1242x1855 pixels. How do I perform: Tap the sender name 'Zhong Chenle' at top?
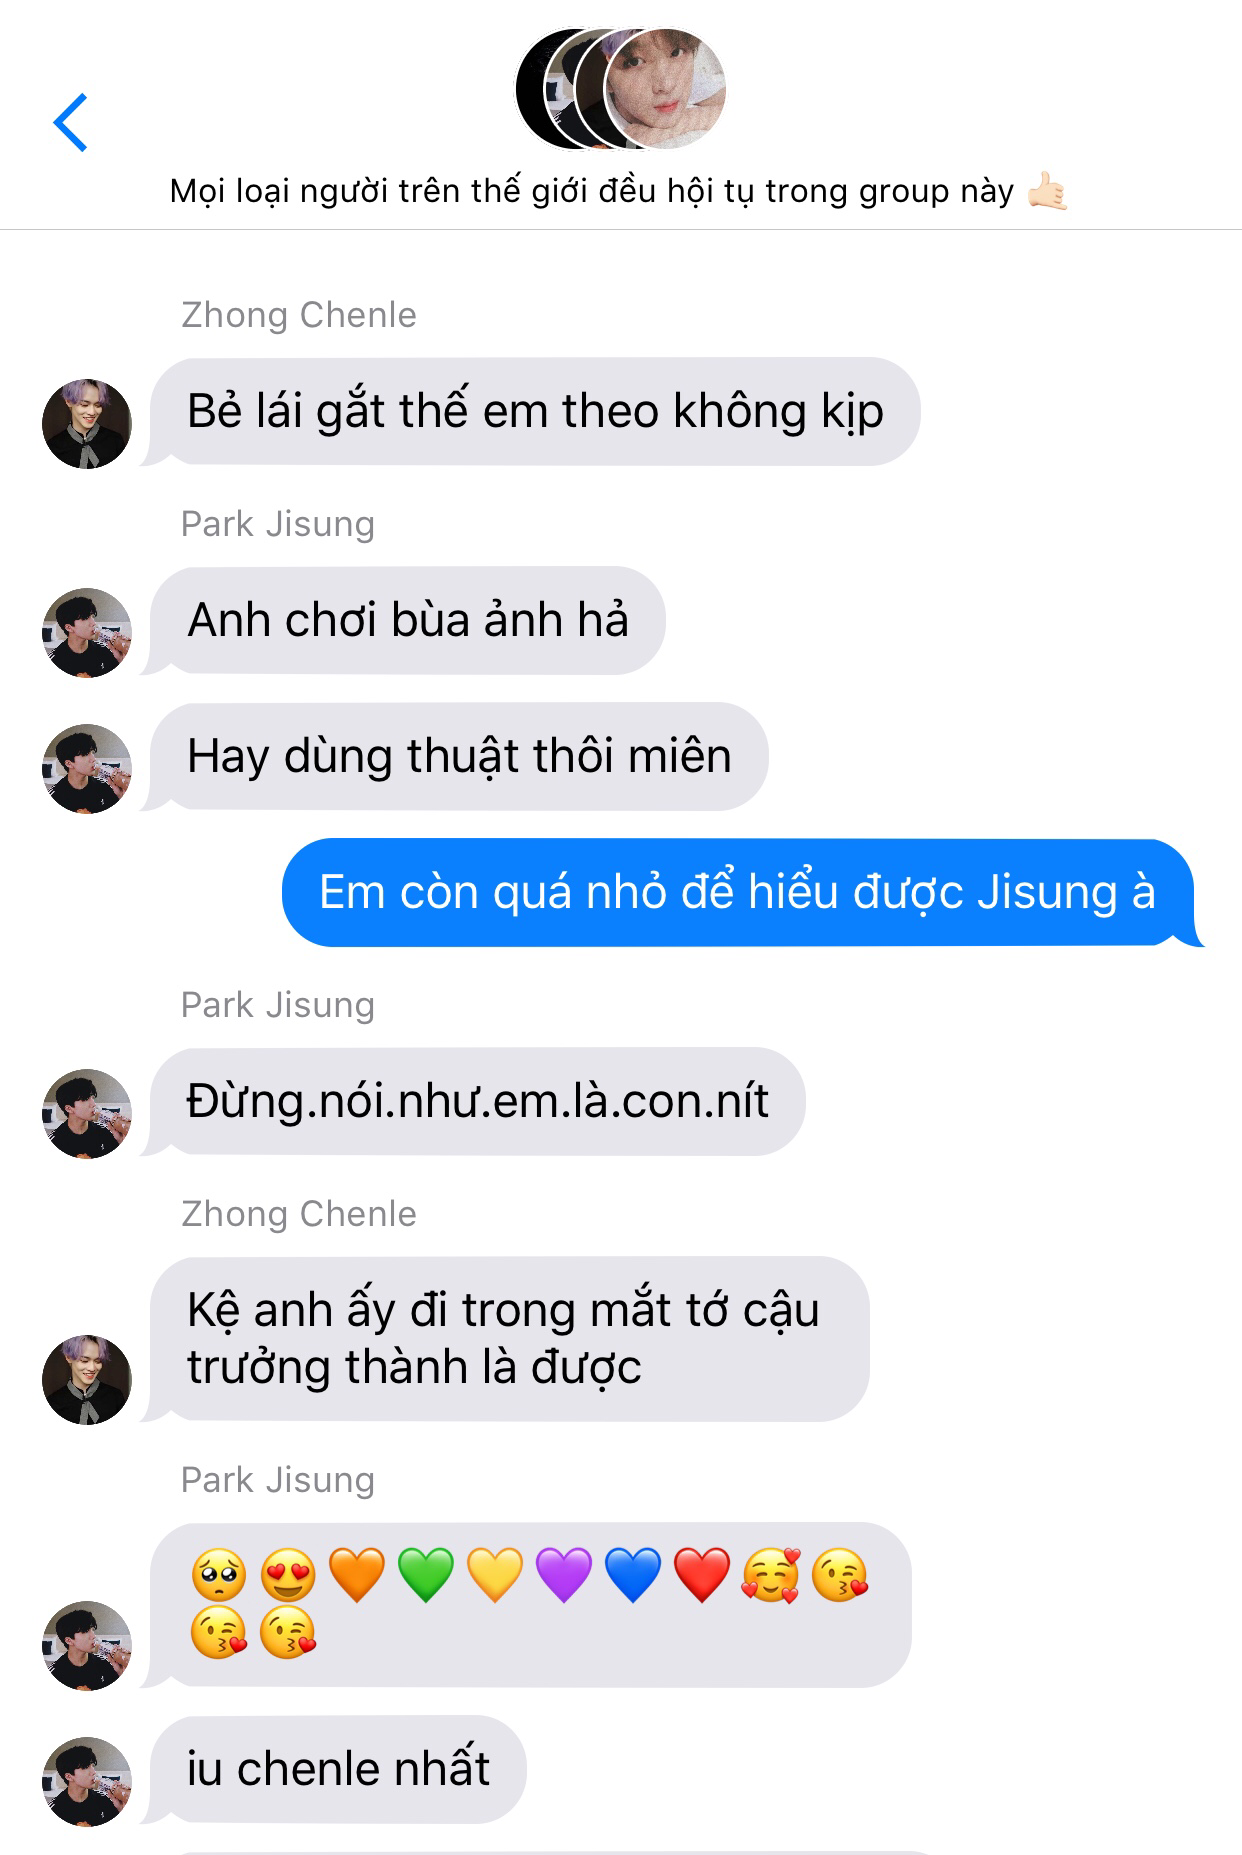[x=299, y=315]
